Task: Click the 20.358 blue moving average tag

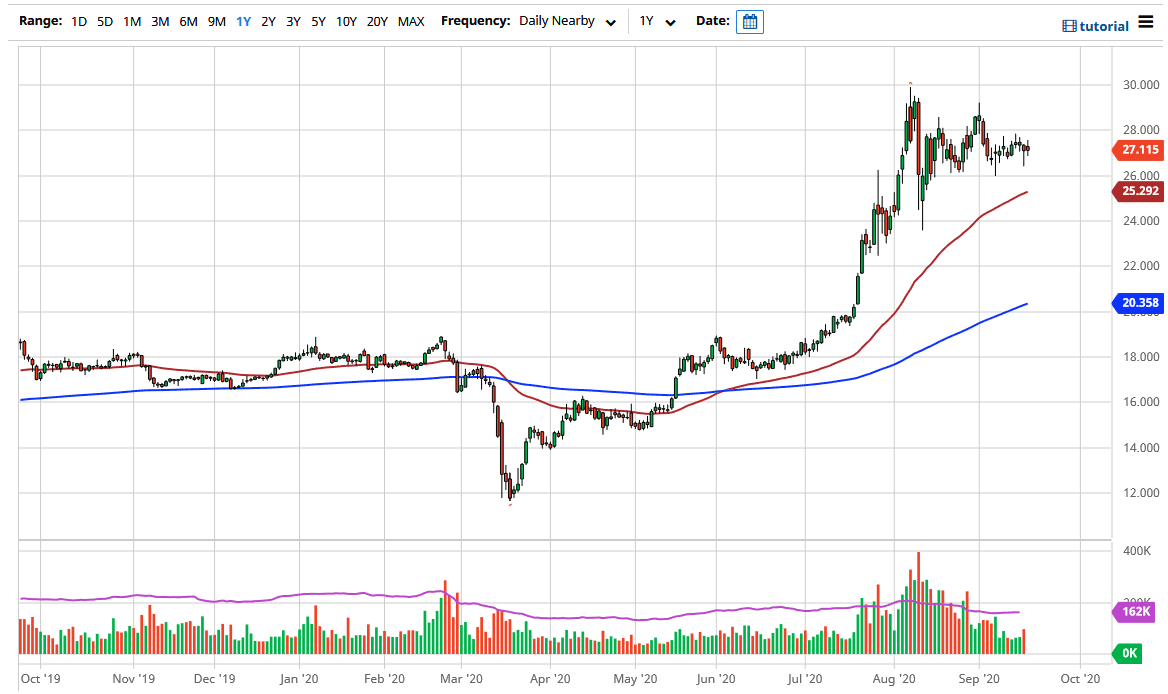Action: 1139,302
